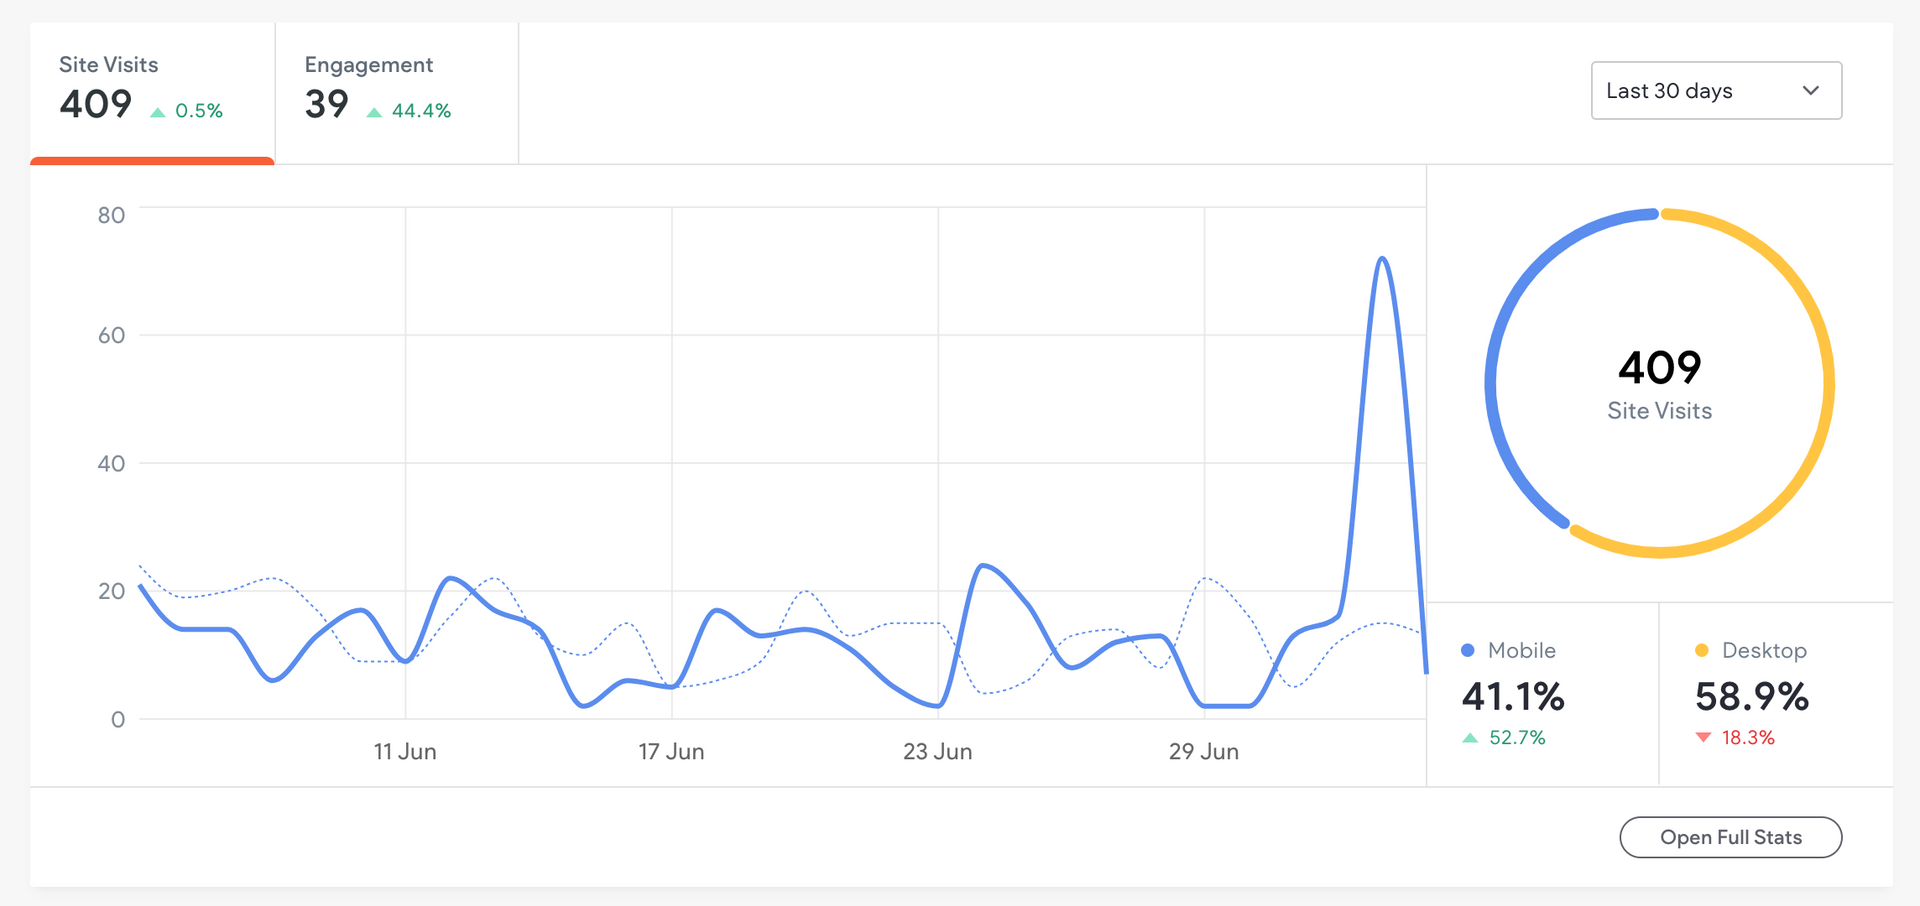
Task: Click the Open Full Stats button
Action: pos(1730,837)
